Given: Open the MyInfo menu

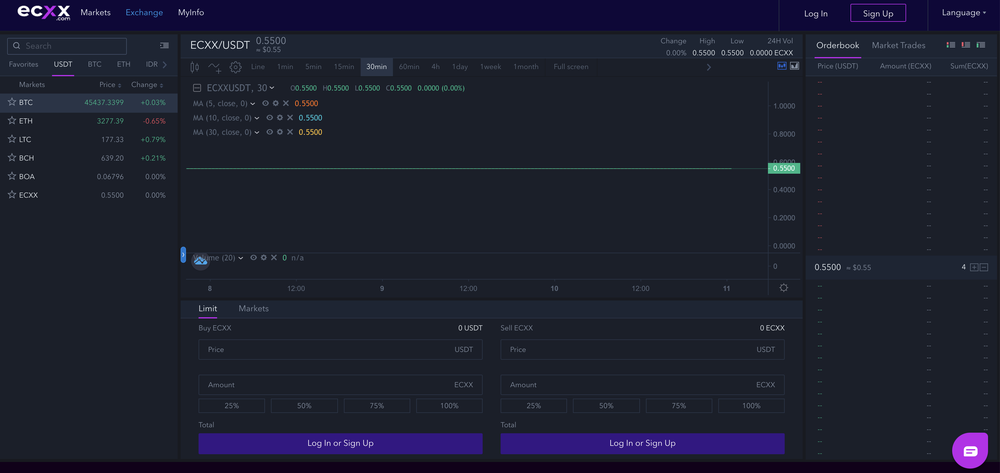Looking at the screenshot, I should (191, 13).
